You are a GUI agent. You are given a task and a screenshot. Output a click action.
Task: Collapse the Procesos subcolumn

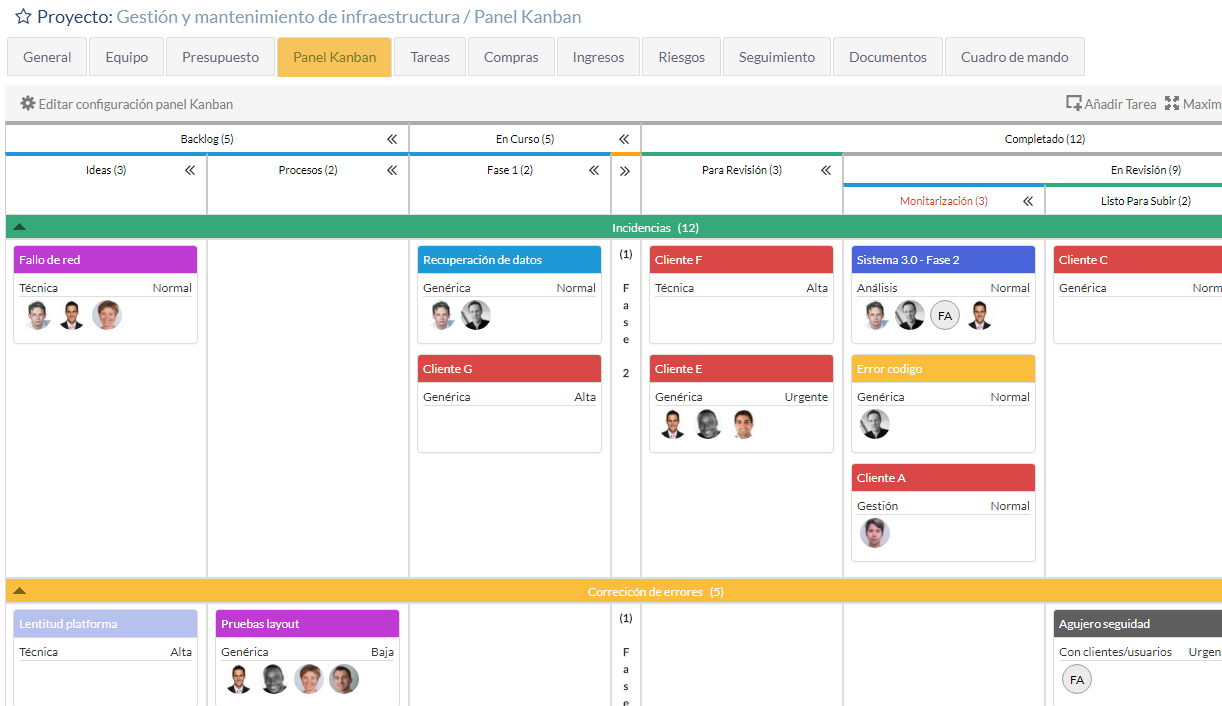[x=391, y=170]
